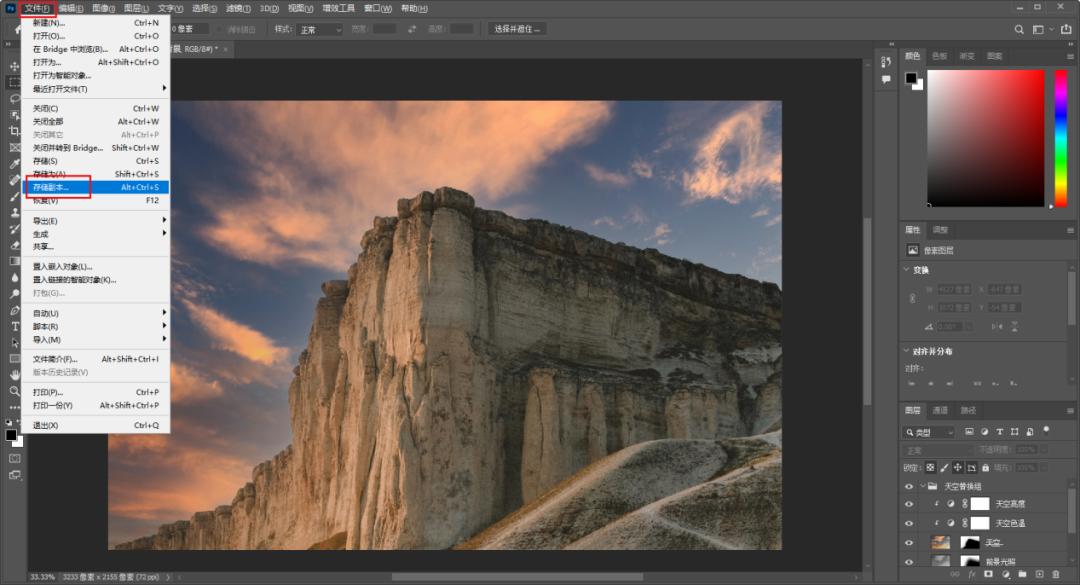Select the Type (T) tool
Screen dimensions: 1080x585
pos(14,326)
